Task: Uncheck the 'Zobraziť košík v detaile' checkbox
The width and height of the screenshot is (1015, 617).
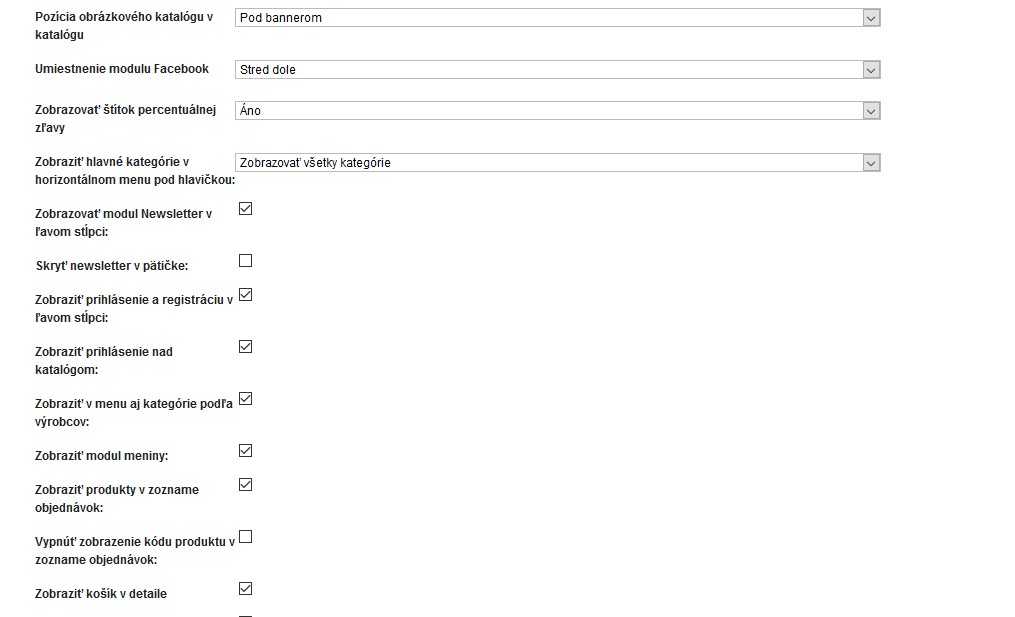Action: coord(246,589)
